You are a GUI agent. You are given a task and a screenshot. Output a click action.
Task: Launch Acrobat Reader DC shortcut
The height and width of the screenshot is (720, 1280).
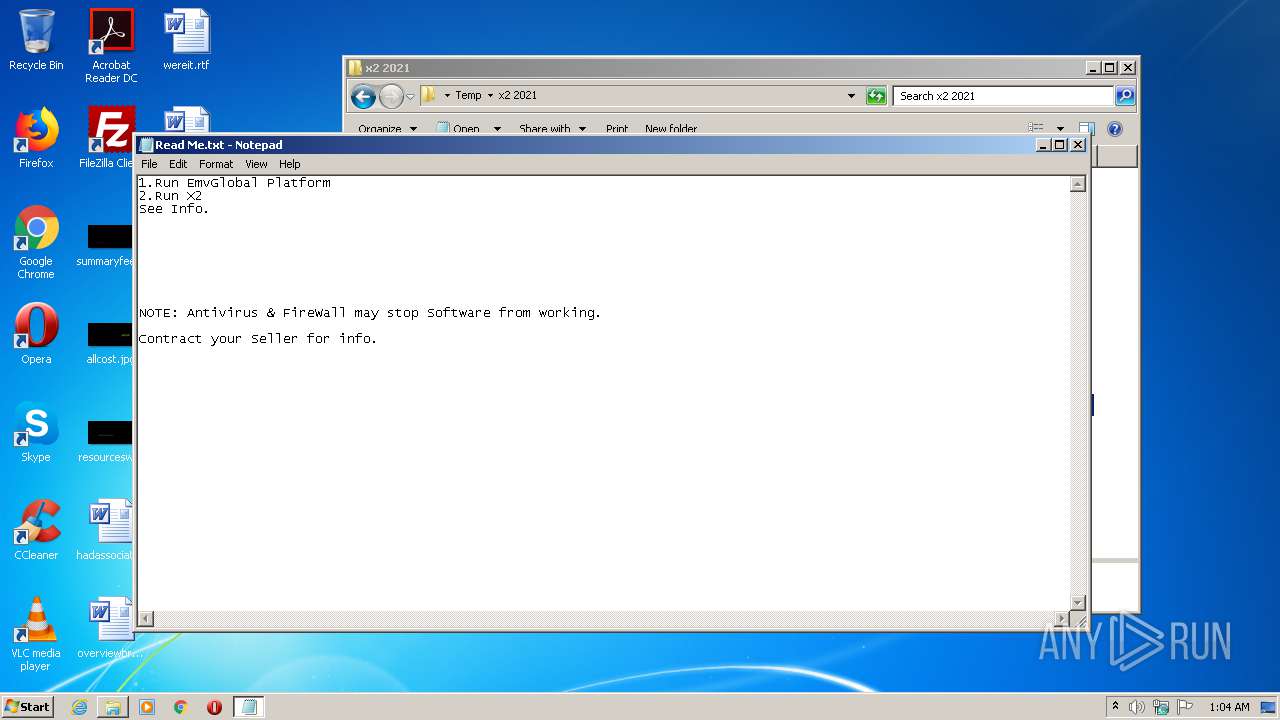click(x=111, y=46)
